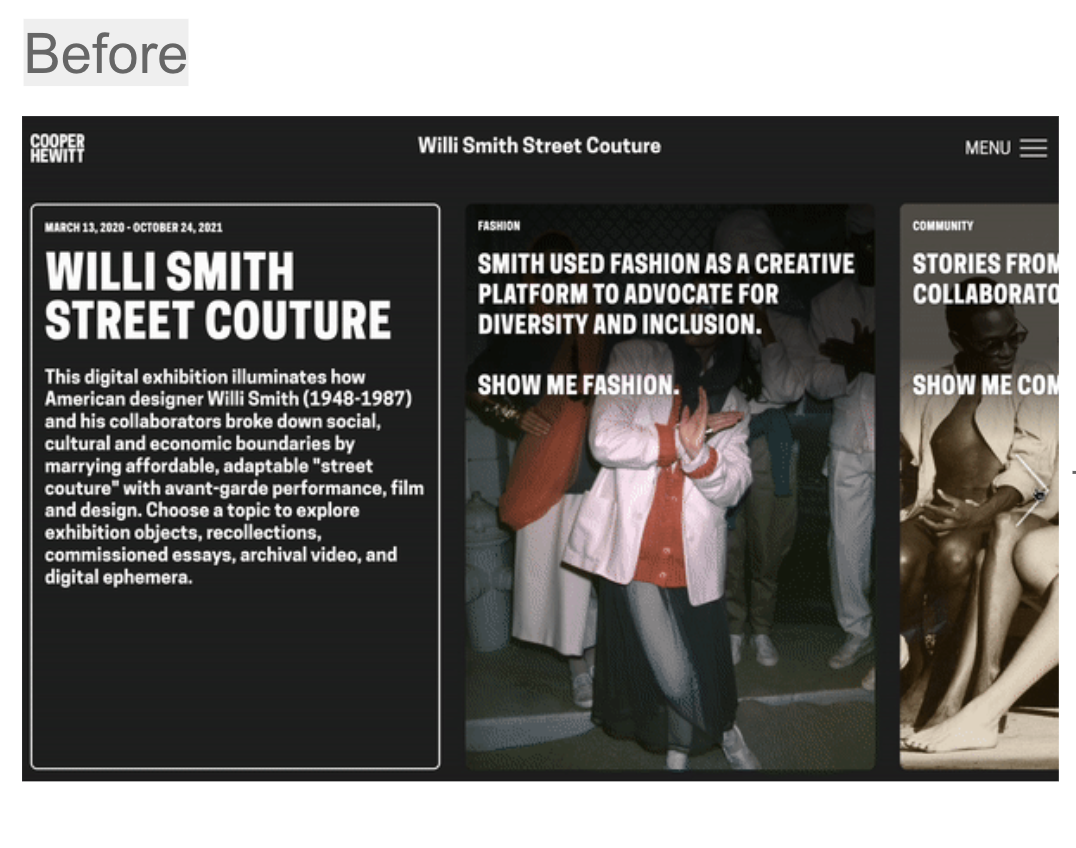The height and width of the screenshot is (848, 1076).
Task: Click the 'March 13, 2020 - October 24, 2021' date
Action: (x=134, y=227)
